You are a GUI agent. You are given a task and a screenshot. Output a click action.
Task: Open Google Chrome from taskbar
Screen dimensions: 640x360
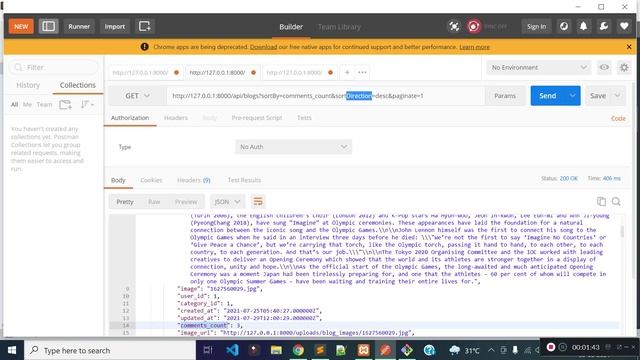click(298, 350)
